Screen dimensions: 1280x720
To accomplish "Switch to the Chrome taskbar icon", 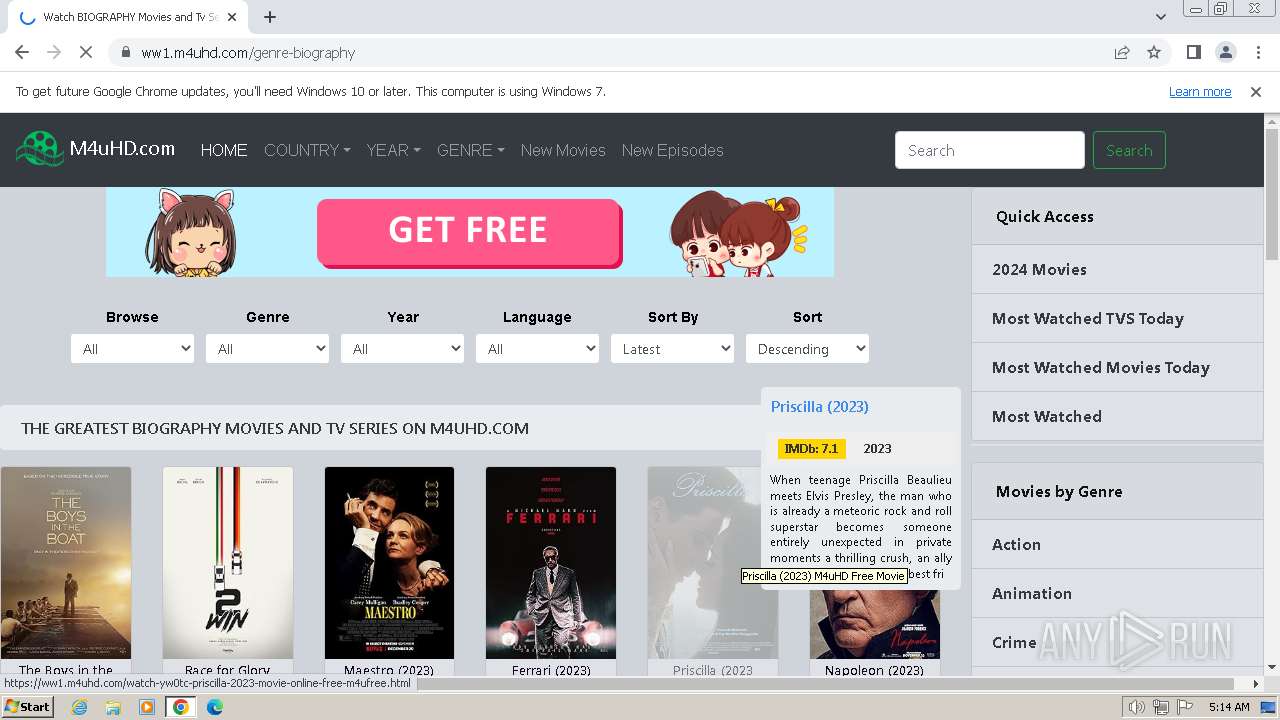I will coord(181,707).
